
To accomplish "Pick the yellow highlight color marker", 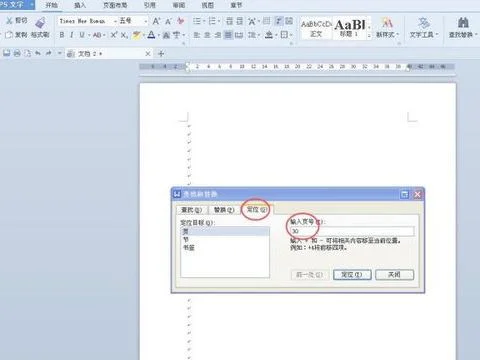I will 136,35.
